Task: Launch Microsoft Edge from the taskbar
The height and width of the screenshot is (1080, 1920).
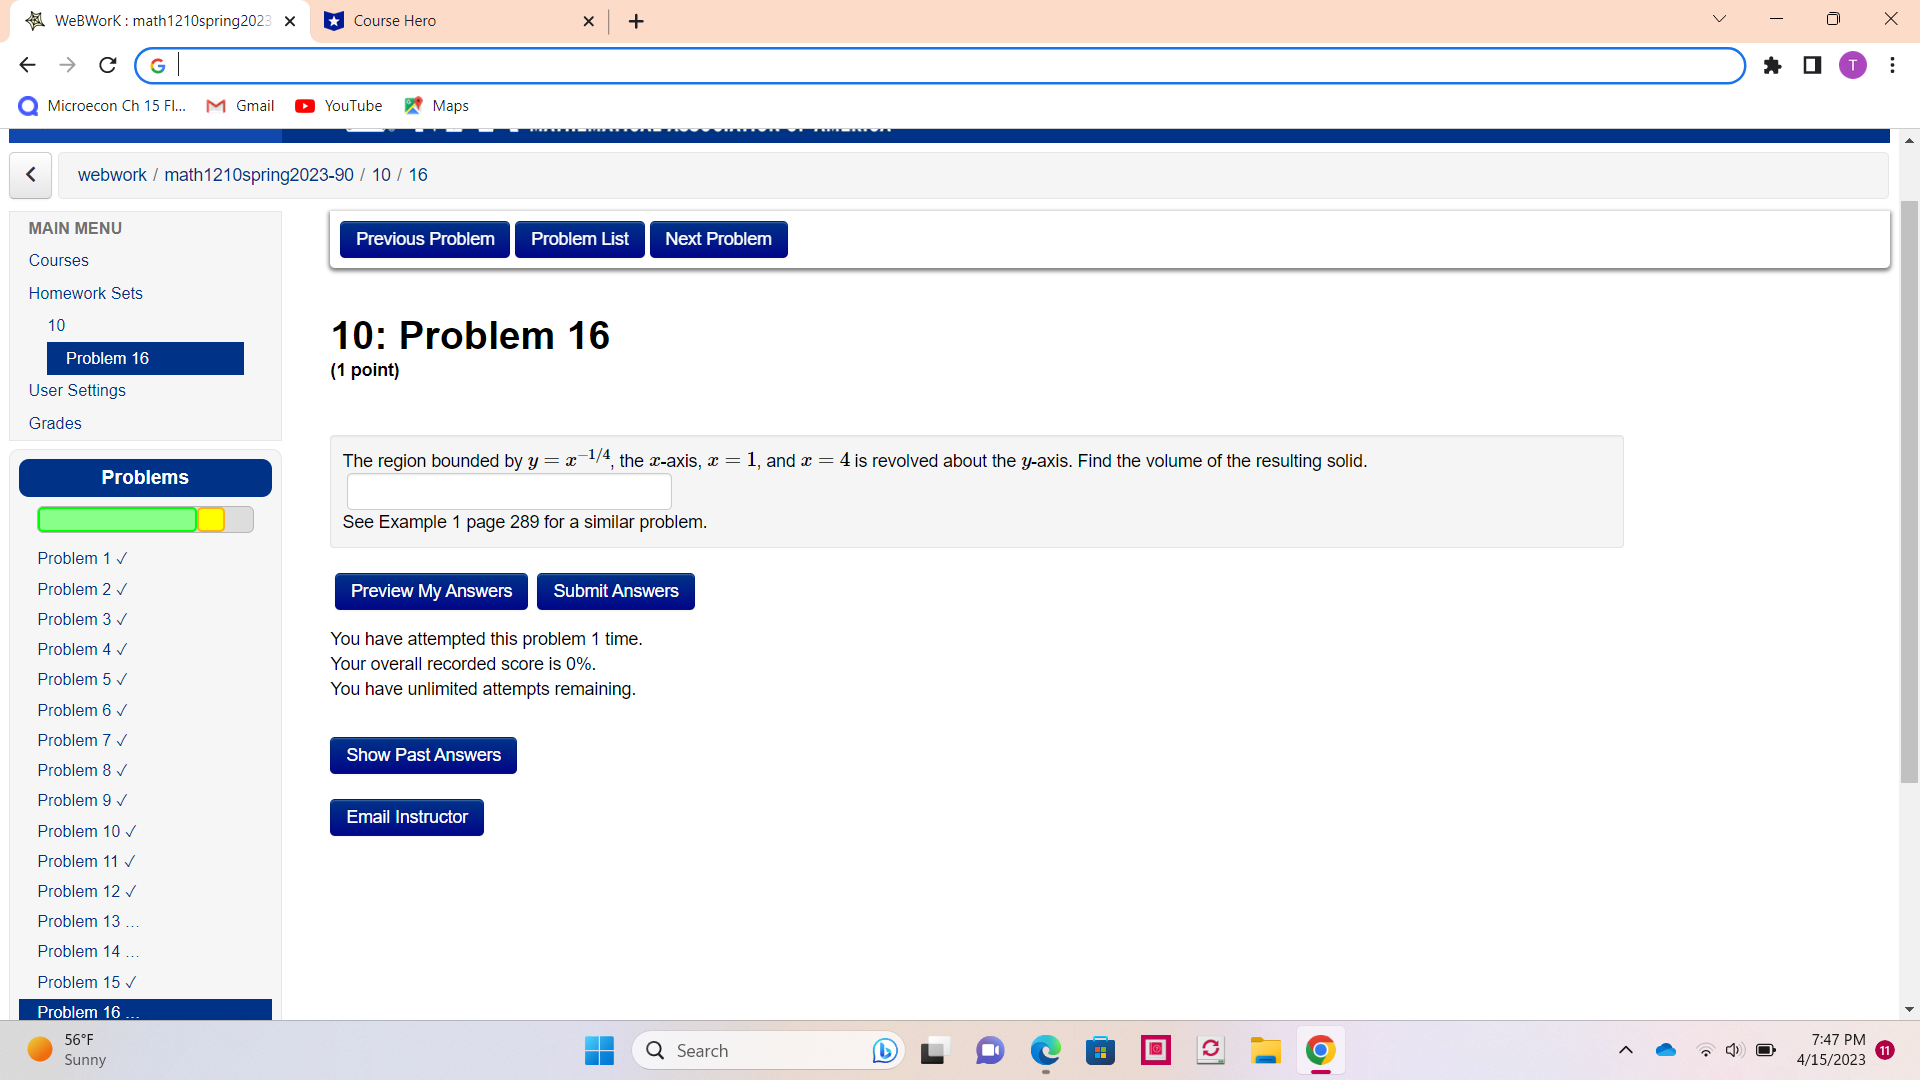Action: coord(1045,1050)
